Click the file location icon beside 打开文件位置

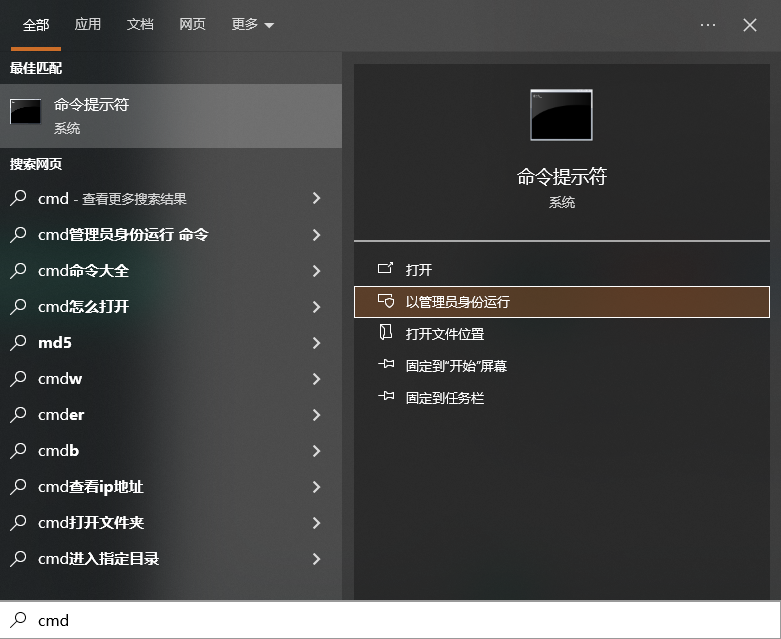coord(386,333)
